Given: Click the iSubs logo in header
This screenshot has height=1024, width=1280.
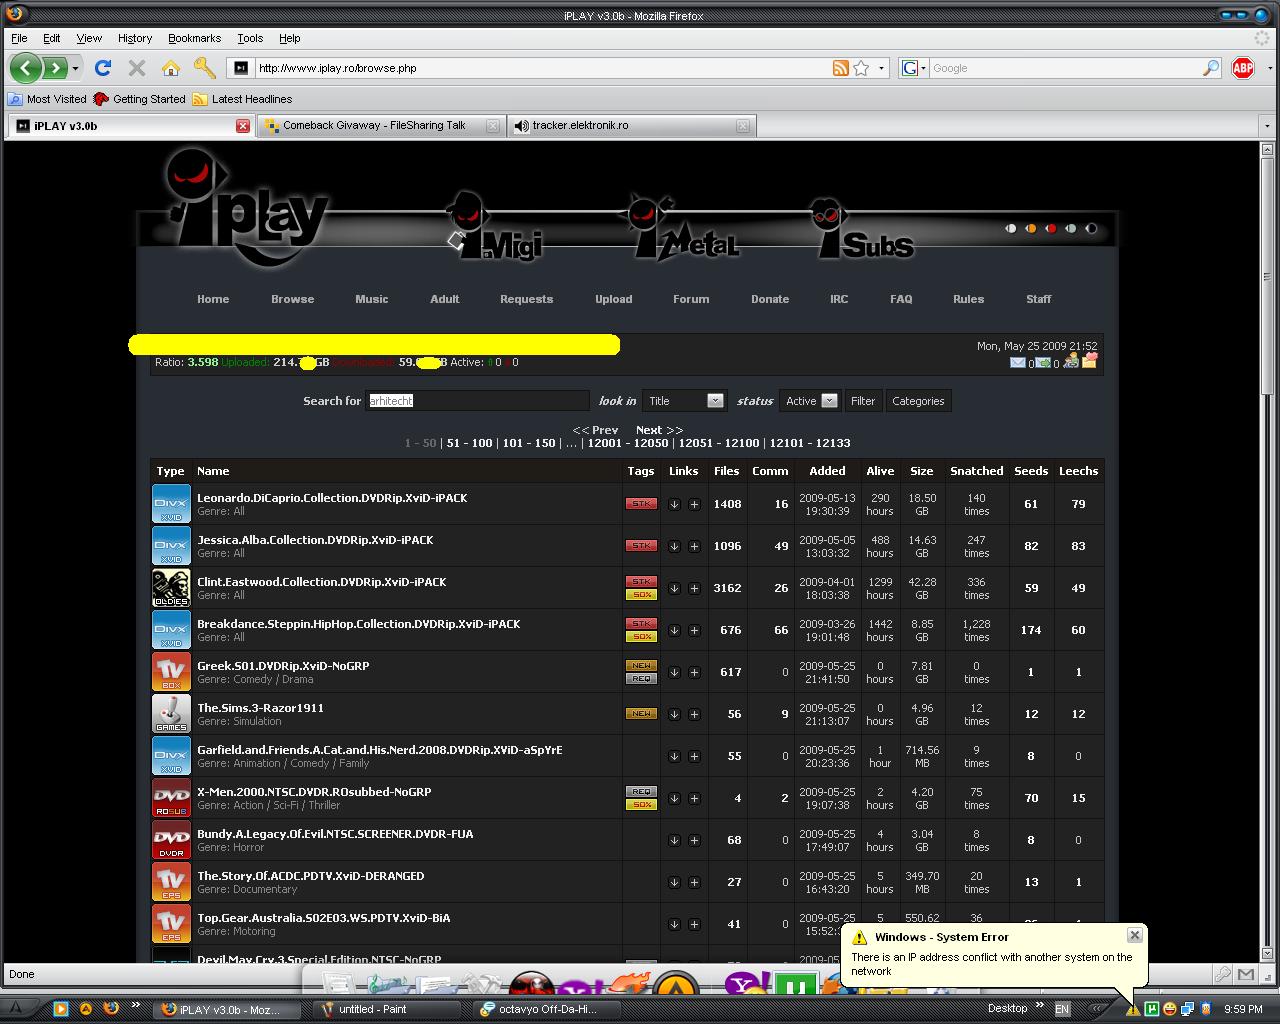Looking at the screenshot, I should point(862,230).
